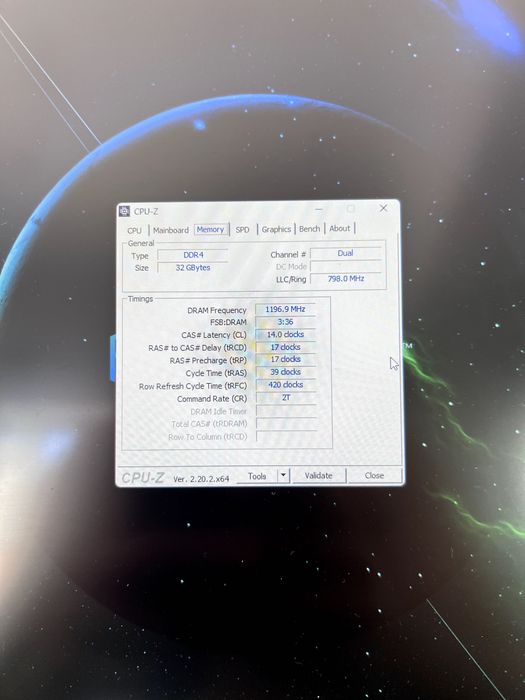
Task: Click the 32 GBytes size field
Action: (193, 267)
